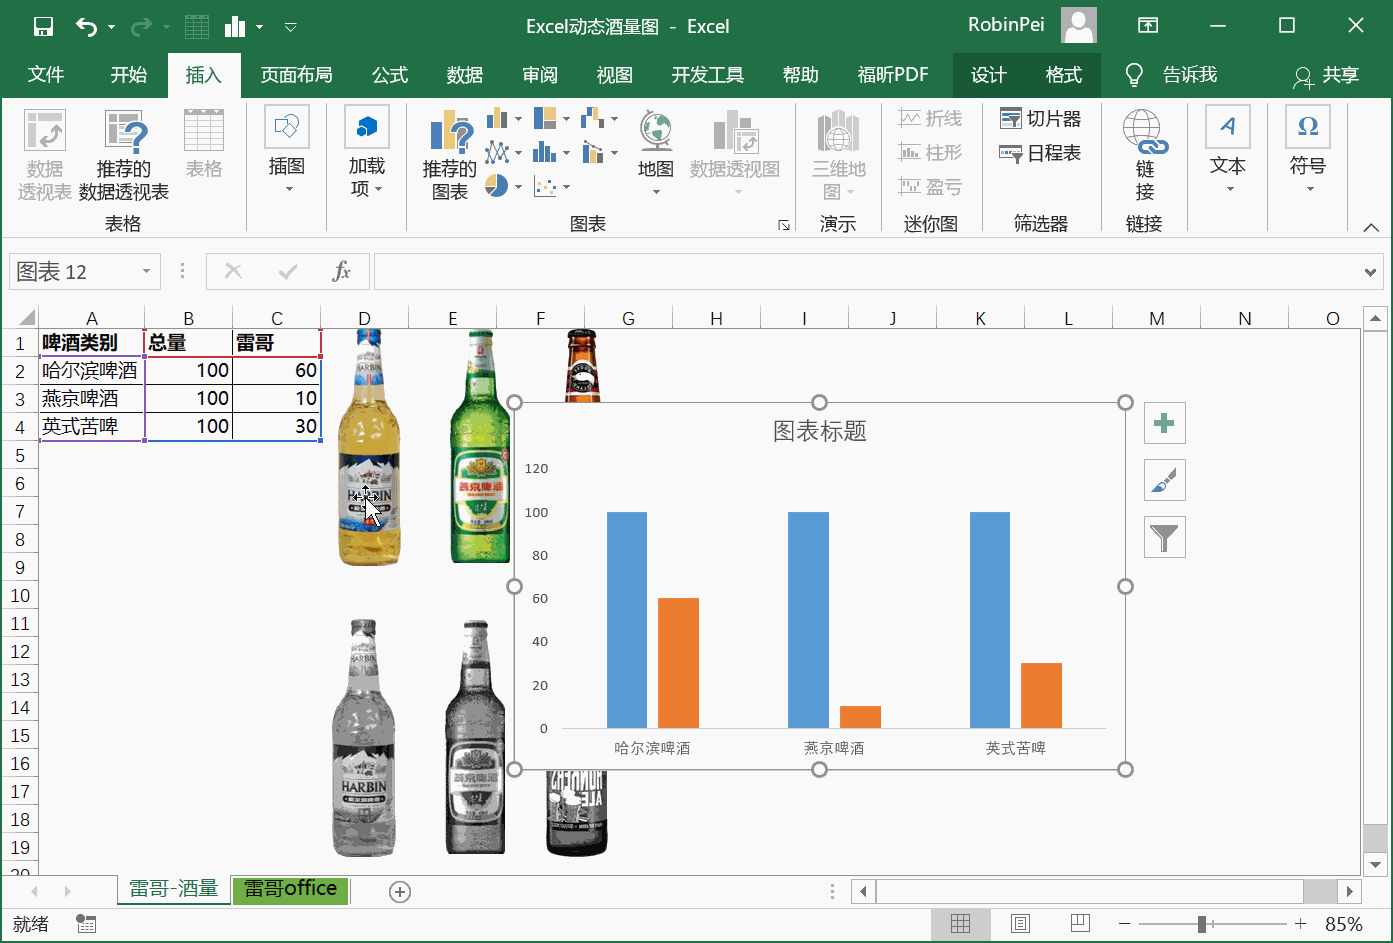
Task: Insert a column or bar chart
Action: tap(504, 119)
